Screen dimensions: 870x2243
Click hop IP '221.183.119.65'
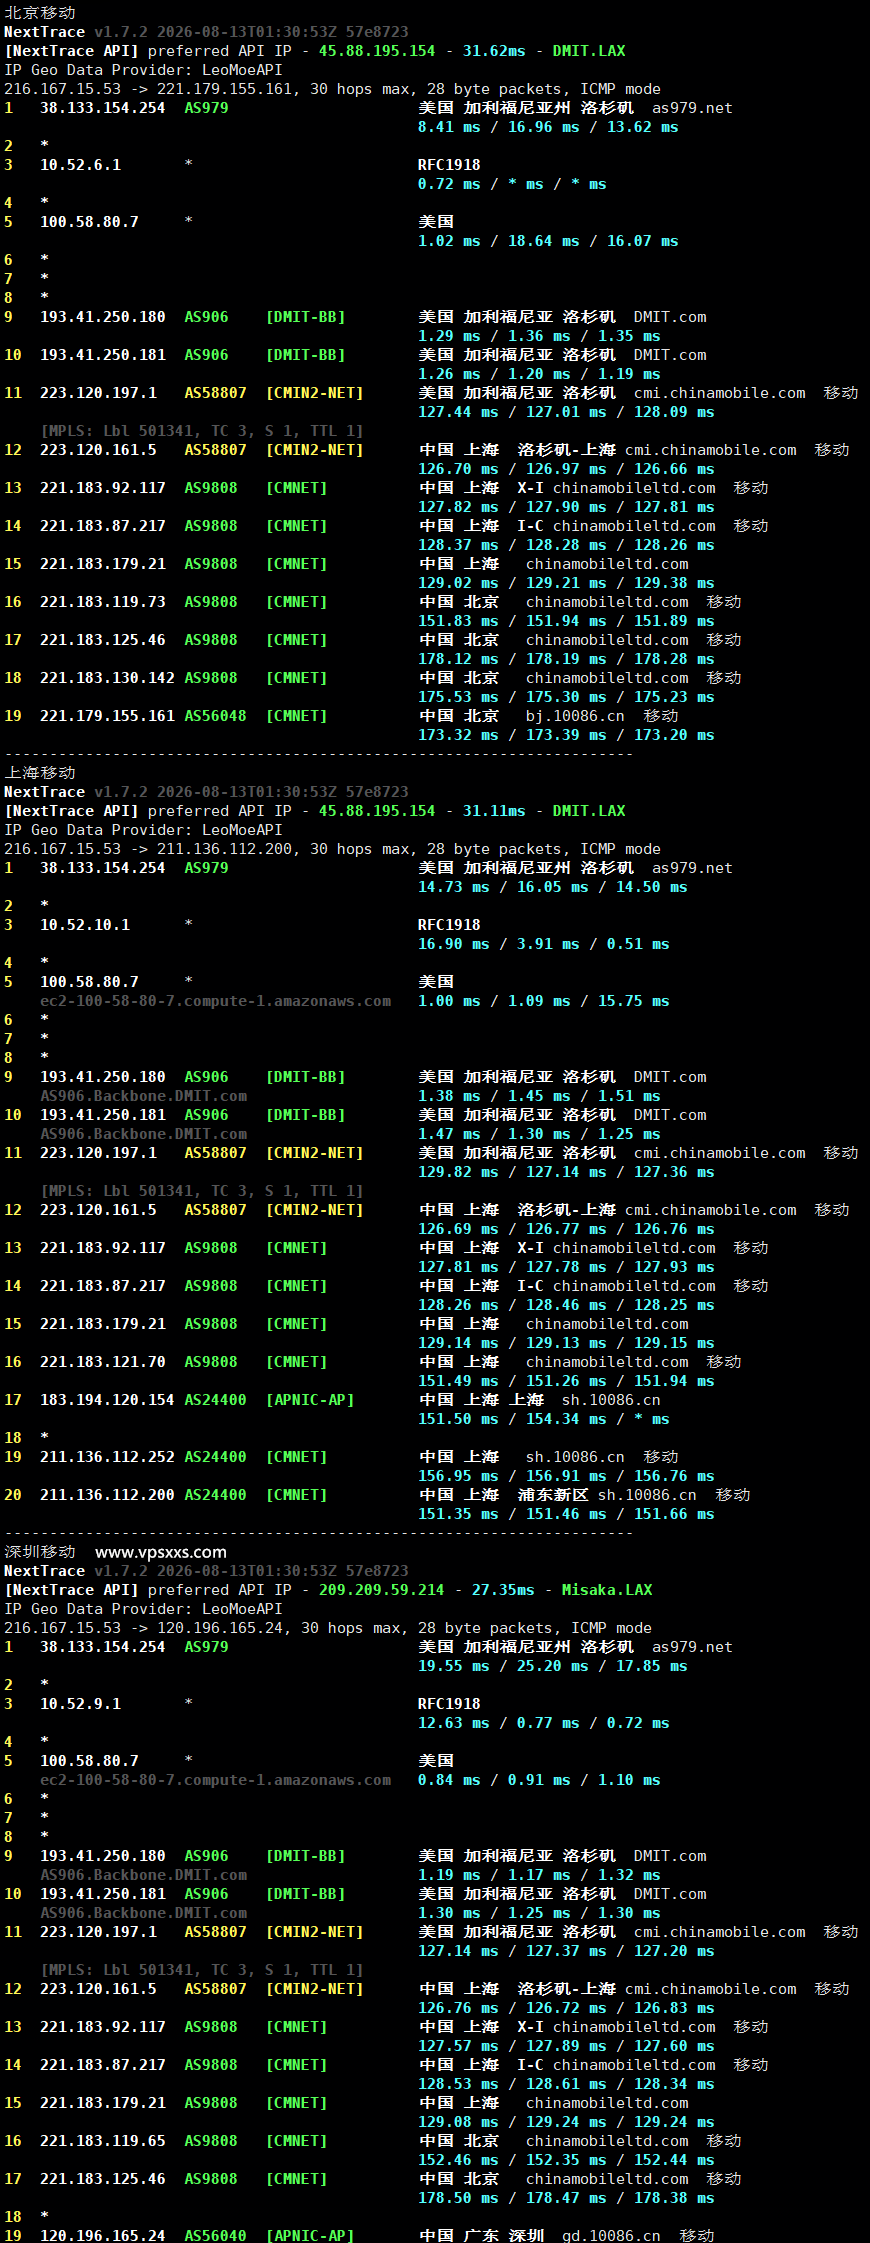click(103, 2140)
